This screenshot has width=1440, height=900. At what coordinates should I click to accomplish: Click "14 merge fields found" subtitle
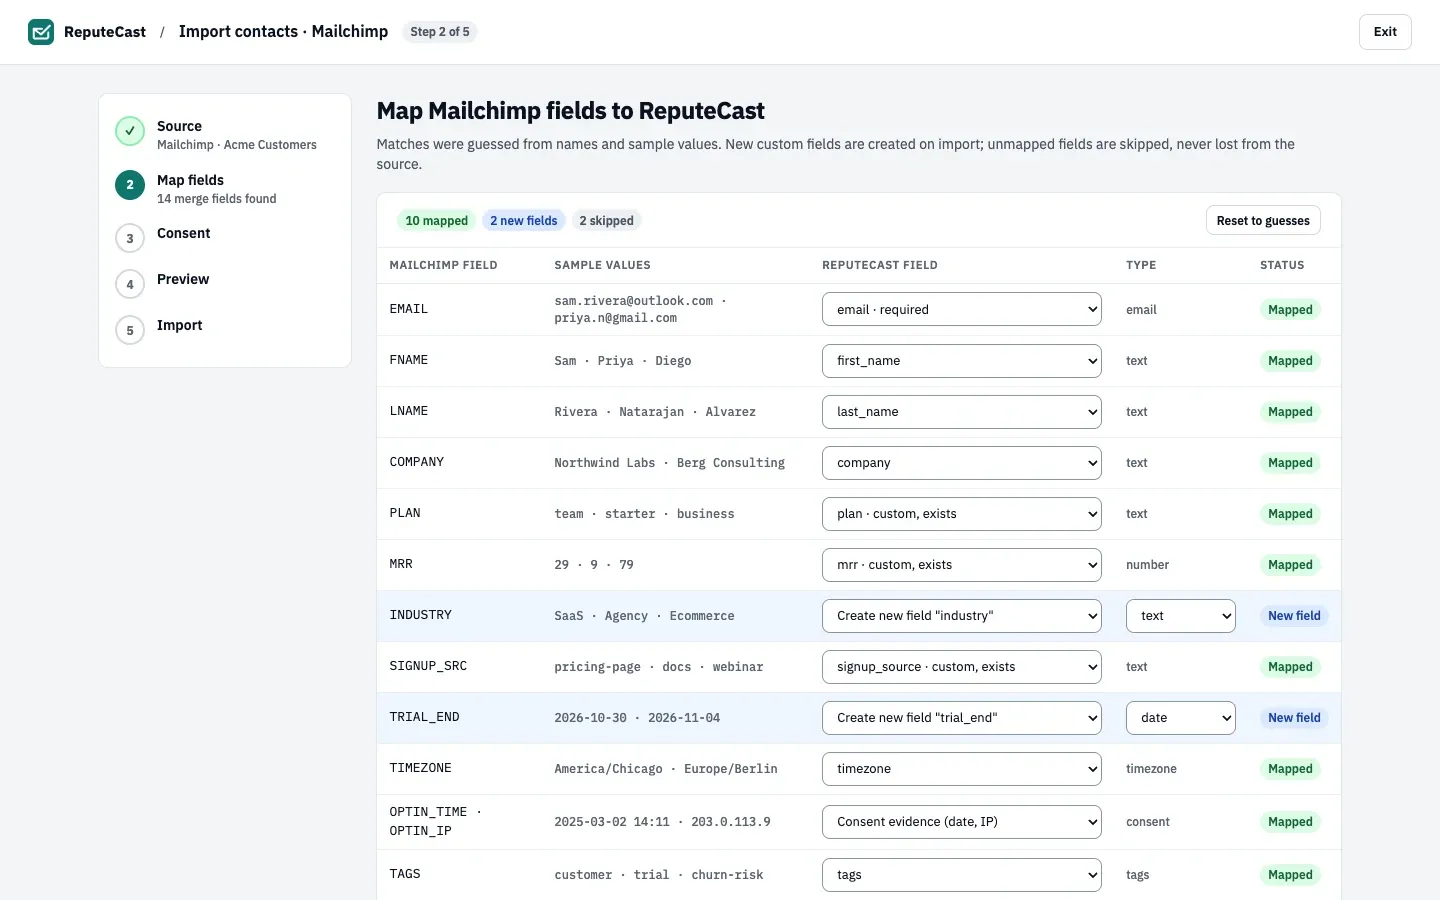pos(217,199)
